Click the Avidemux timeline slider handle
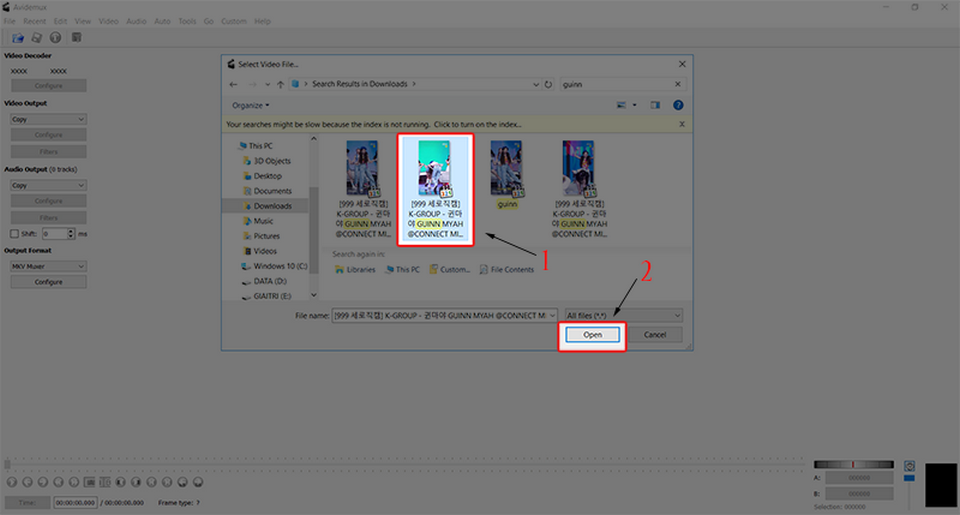960x515 pixels. 7,465
